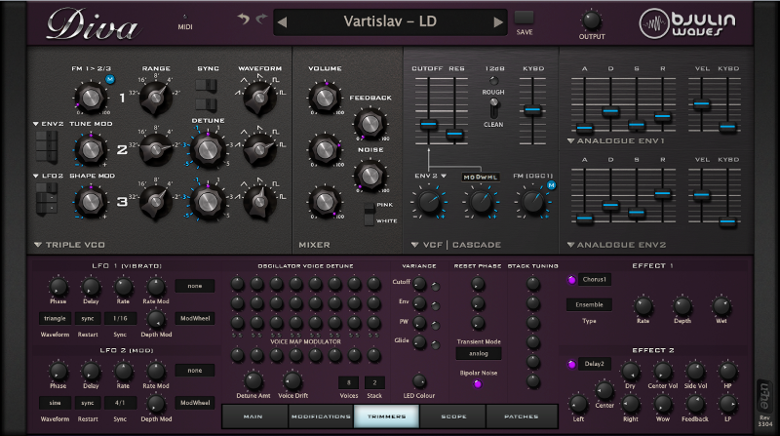Advance to the next preset with right arrow
The width and height of the screenshot is (780, 436).
(498, 21)
